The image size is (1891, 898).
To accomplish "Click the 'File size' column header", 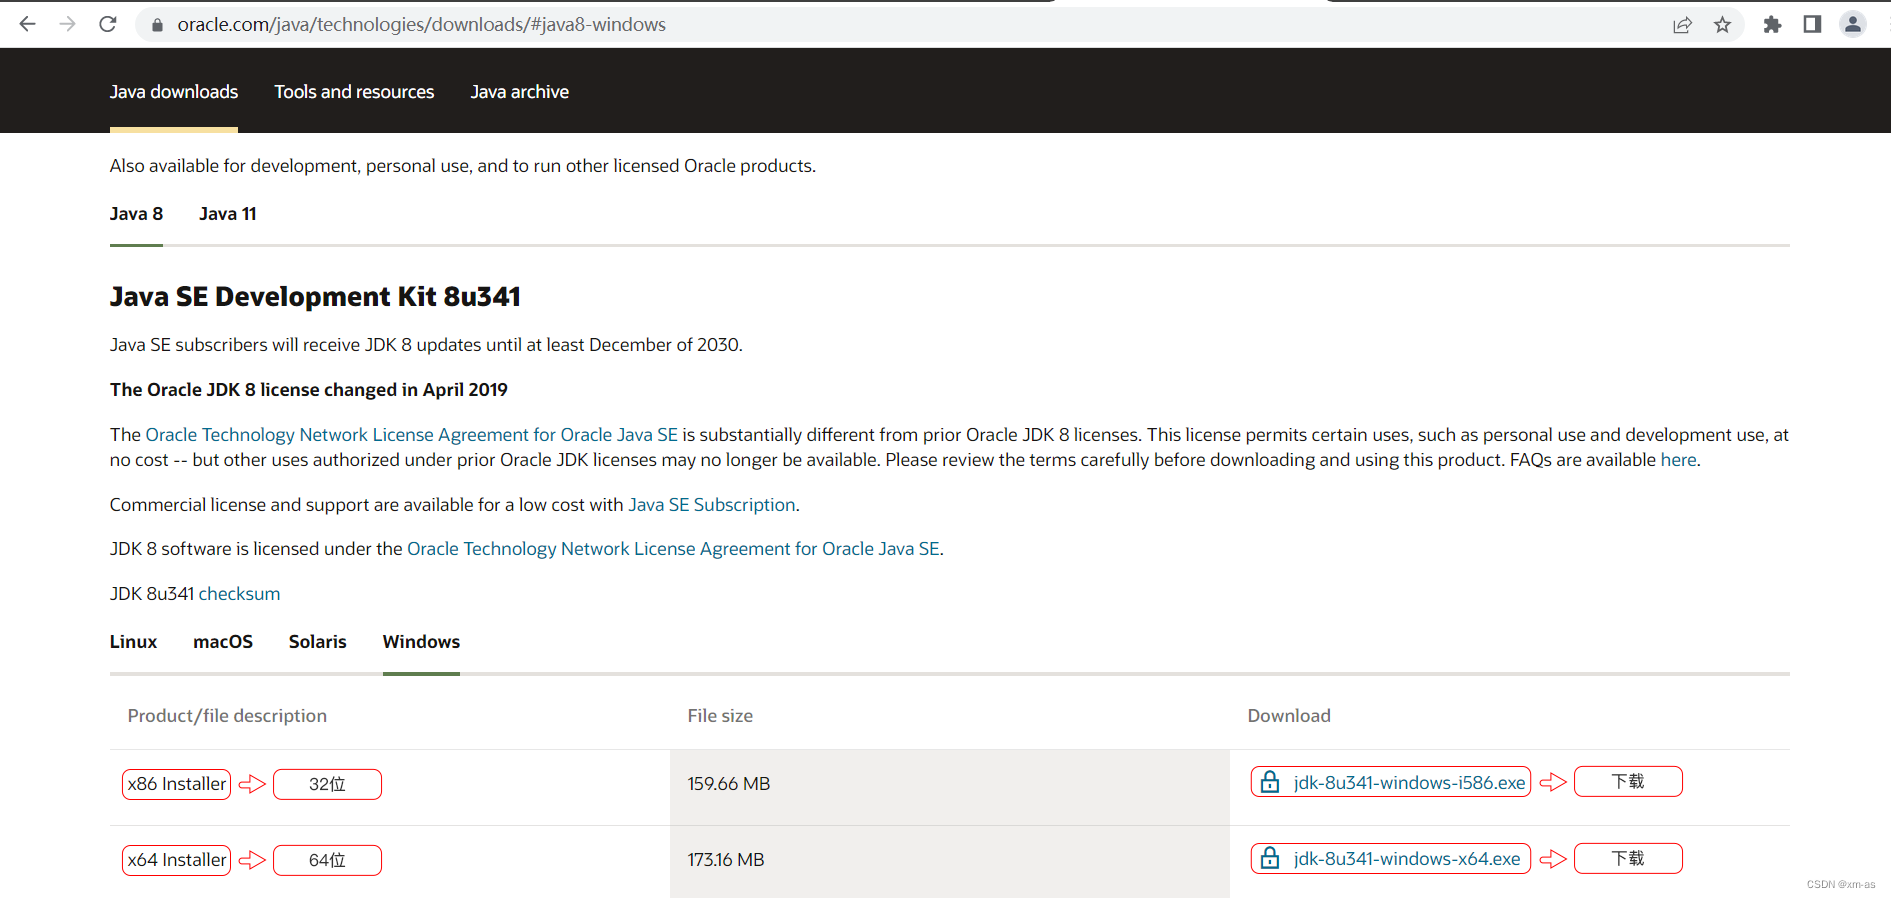I will (x=720, y=716).
